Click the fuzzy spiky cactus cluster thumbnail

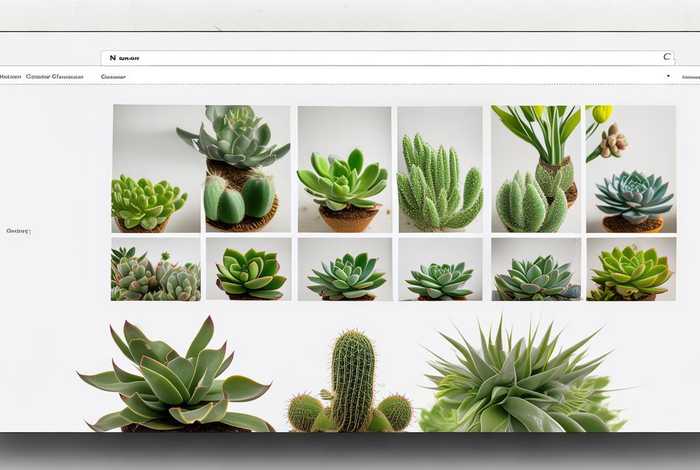[x=440, y=169]
